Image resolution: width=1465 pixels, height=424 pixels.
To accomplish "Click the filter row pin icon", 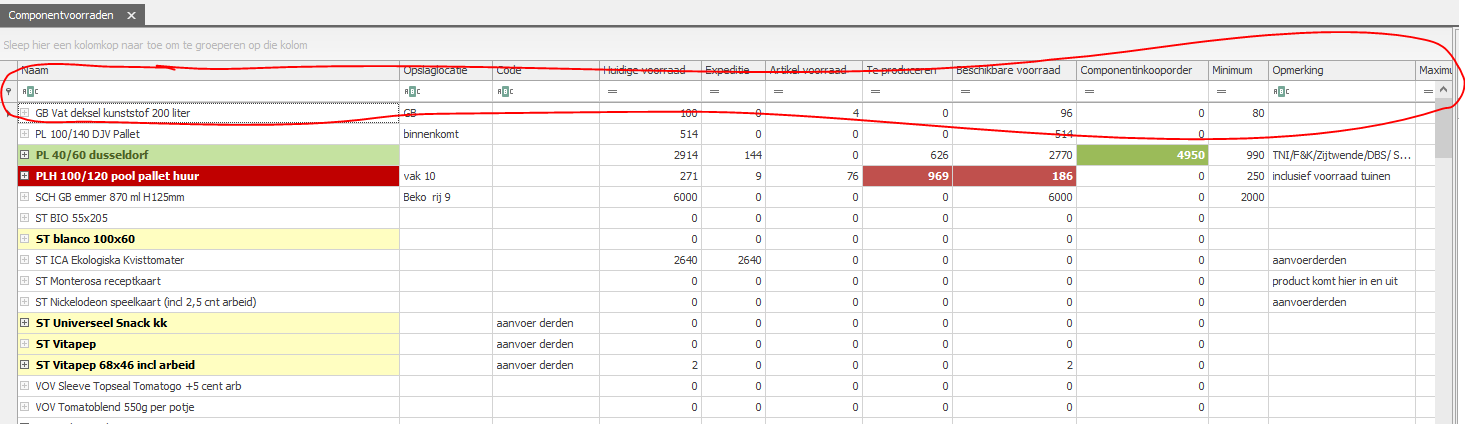I will tap(9, 91).
